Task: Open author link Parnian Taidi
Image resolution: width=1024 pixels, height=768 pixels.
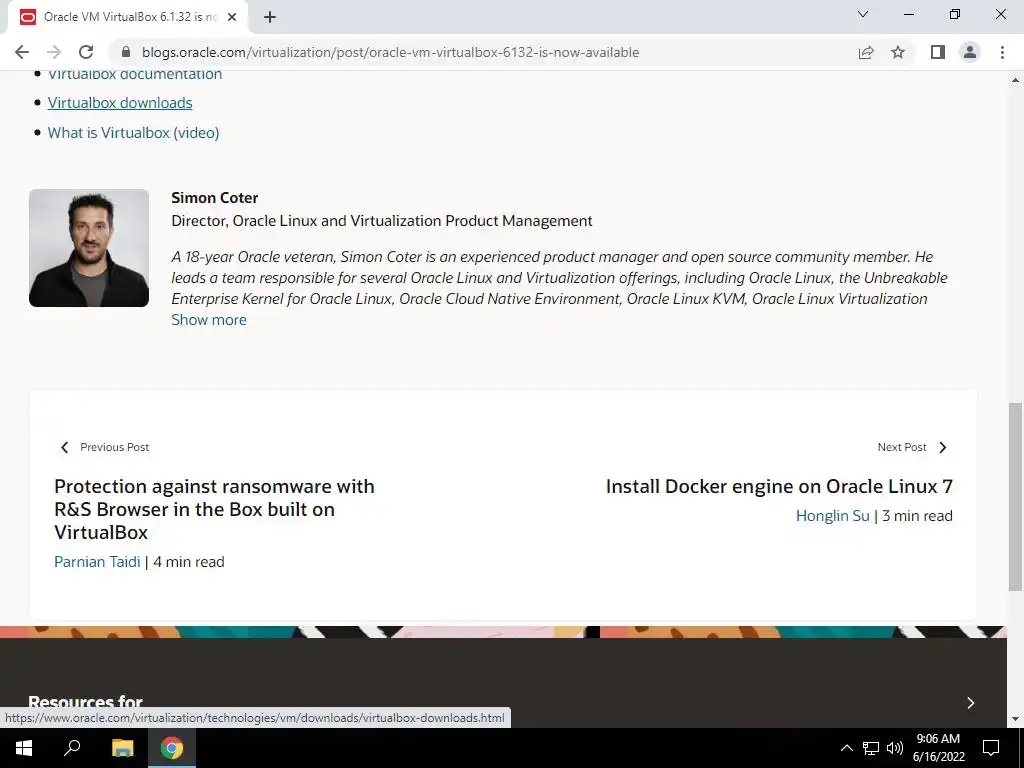Action: [97, 562]
